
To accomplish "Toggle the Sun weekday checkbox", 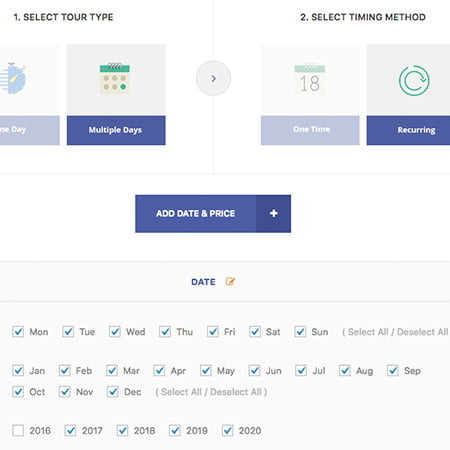I will click(300, 332).
